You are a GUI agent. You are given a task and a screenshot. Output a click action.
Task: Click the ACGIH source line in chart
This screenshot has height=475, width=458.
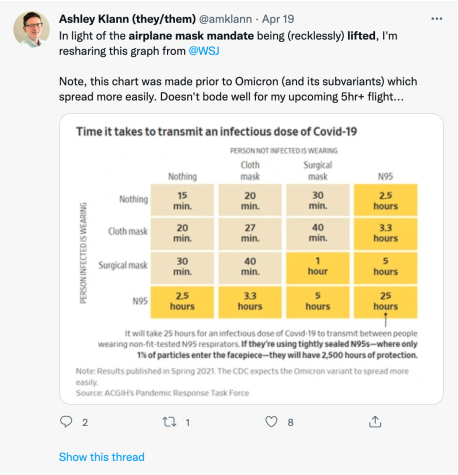pos(162,393)
